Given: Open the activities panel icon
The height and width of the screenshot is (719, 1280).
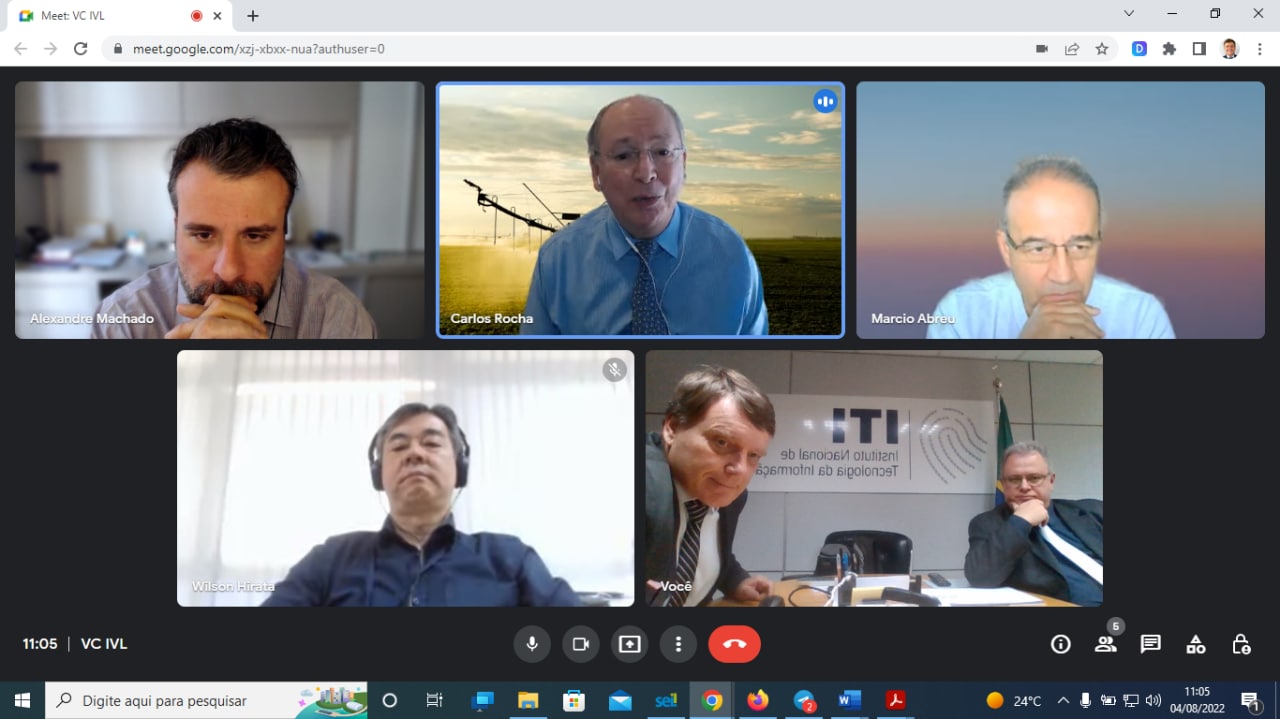Looking at the screenshot, I should click(1195, 644).
